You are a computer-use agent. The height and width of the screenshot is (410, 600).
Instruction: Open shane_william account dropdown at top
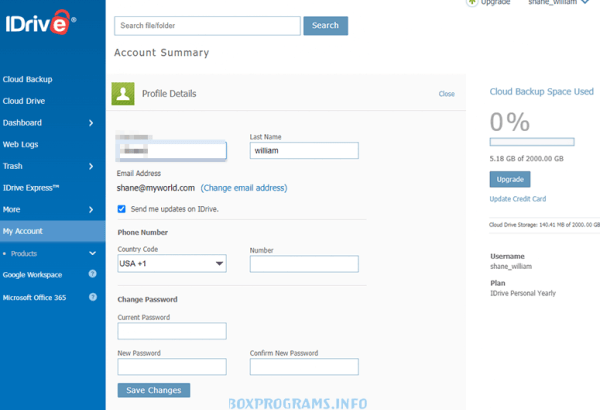(560, 3)
